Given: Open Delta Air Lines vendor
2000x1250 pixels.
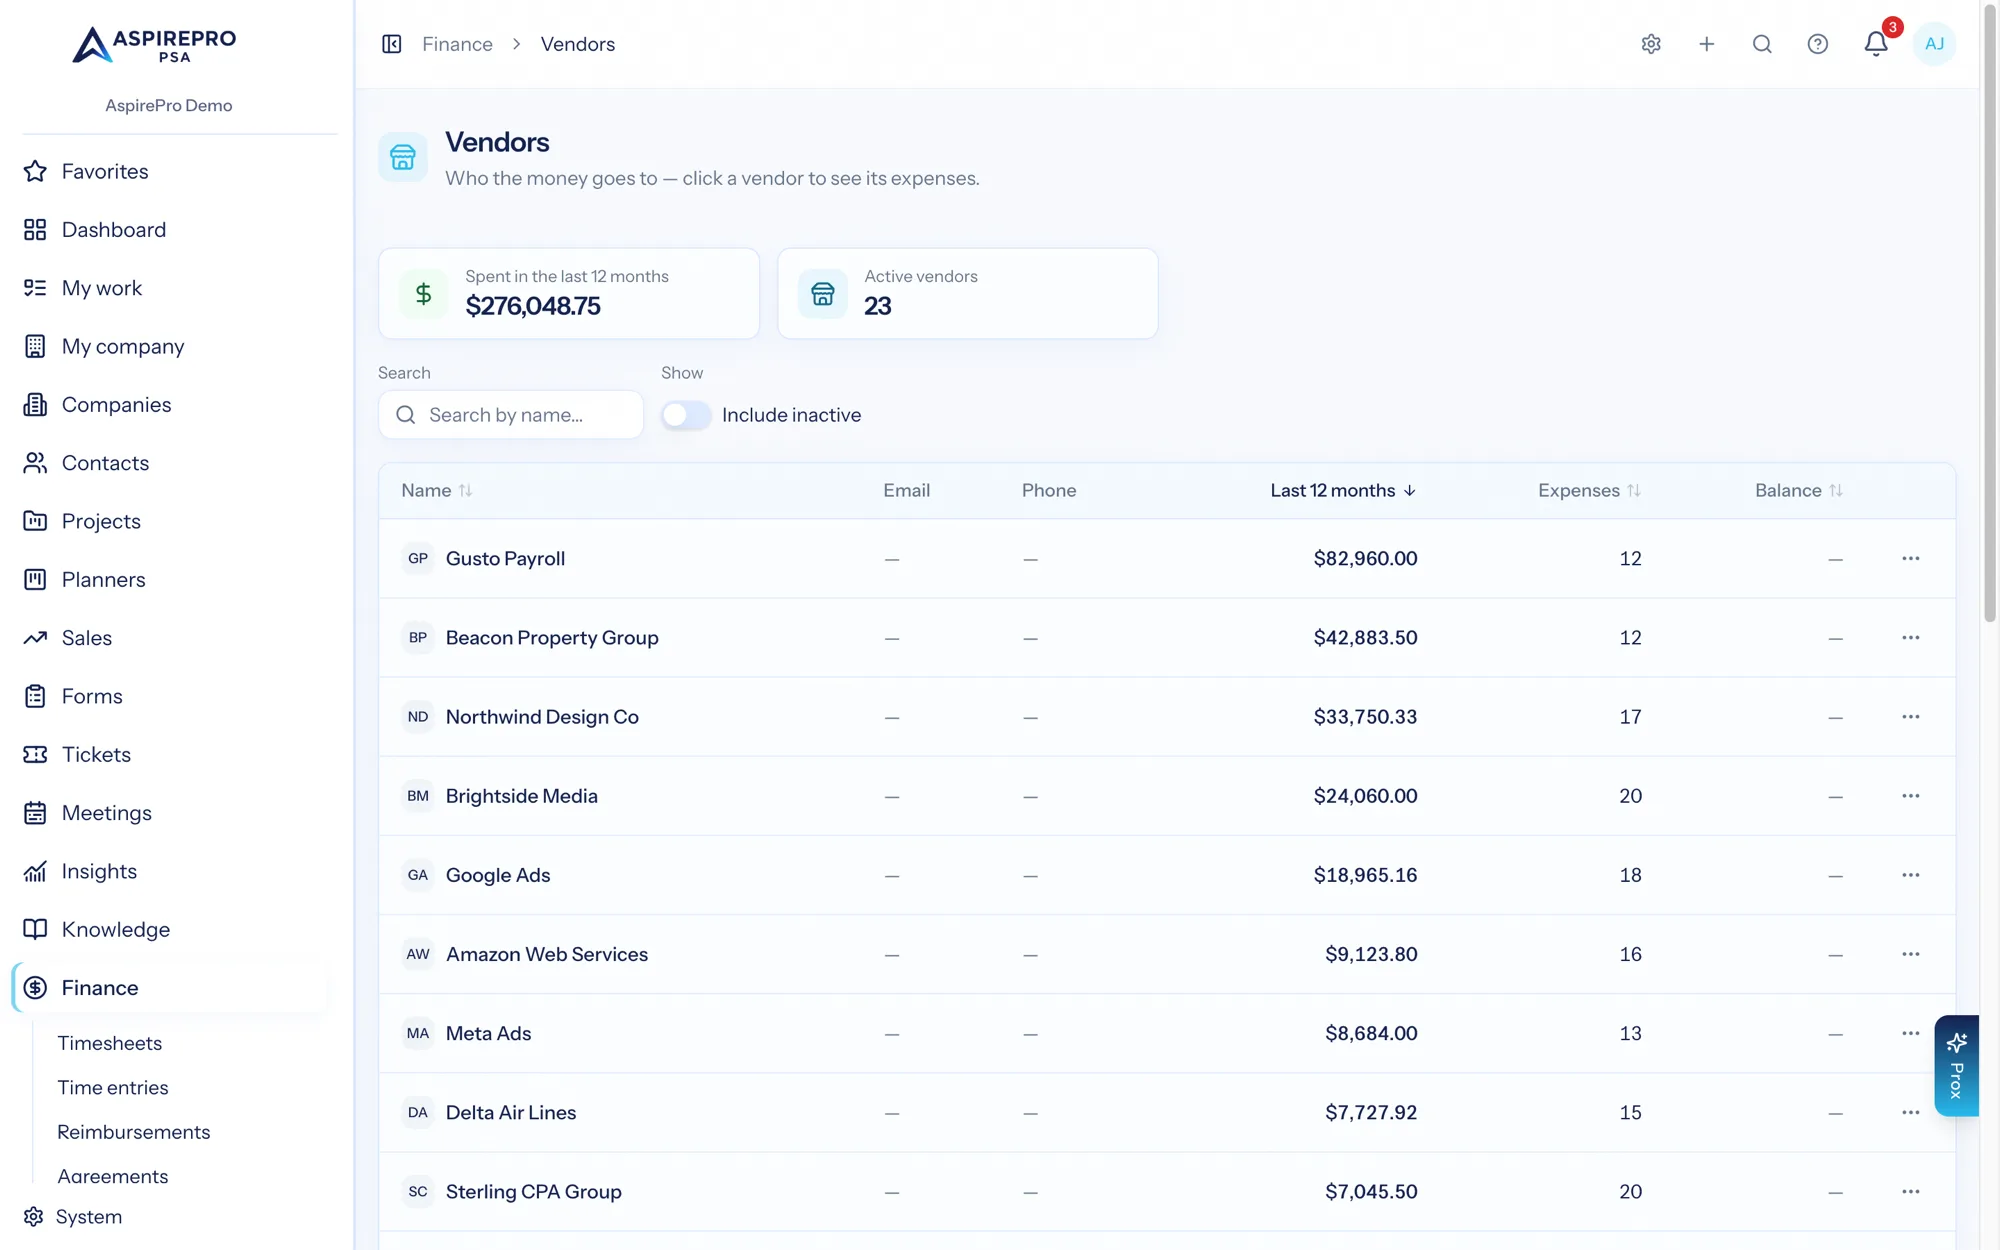Looking at the screenshot, I should pyautogui.click(x=511, y=1113).
